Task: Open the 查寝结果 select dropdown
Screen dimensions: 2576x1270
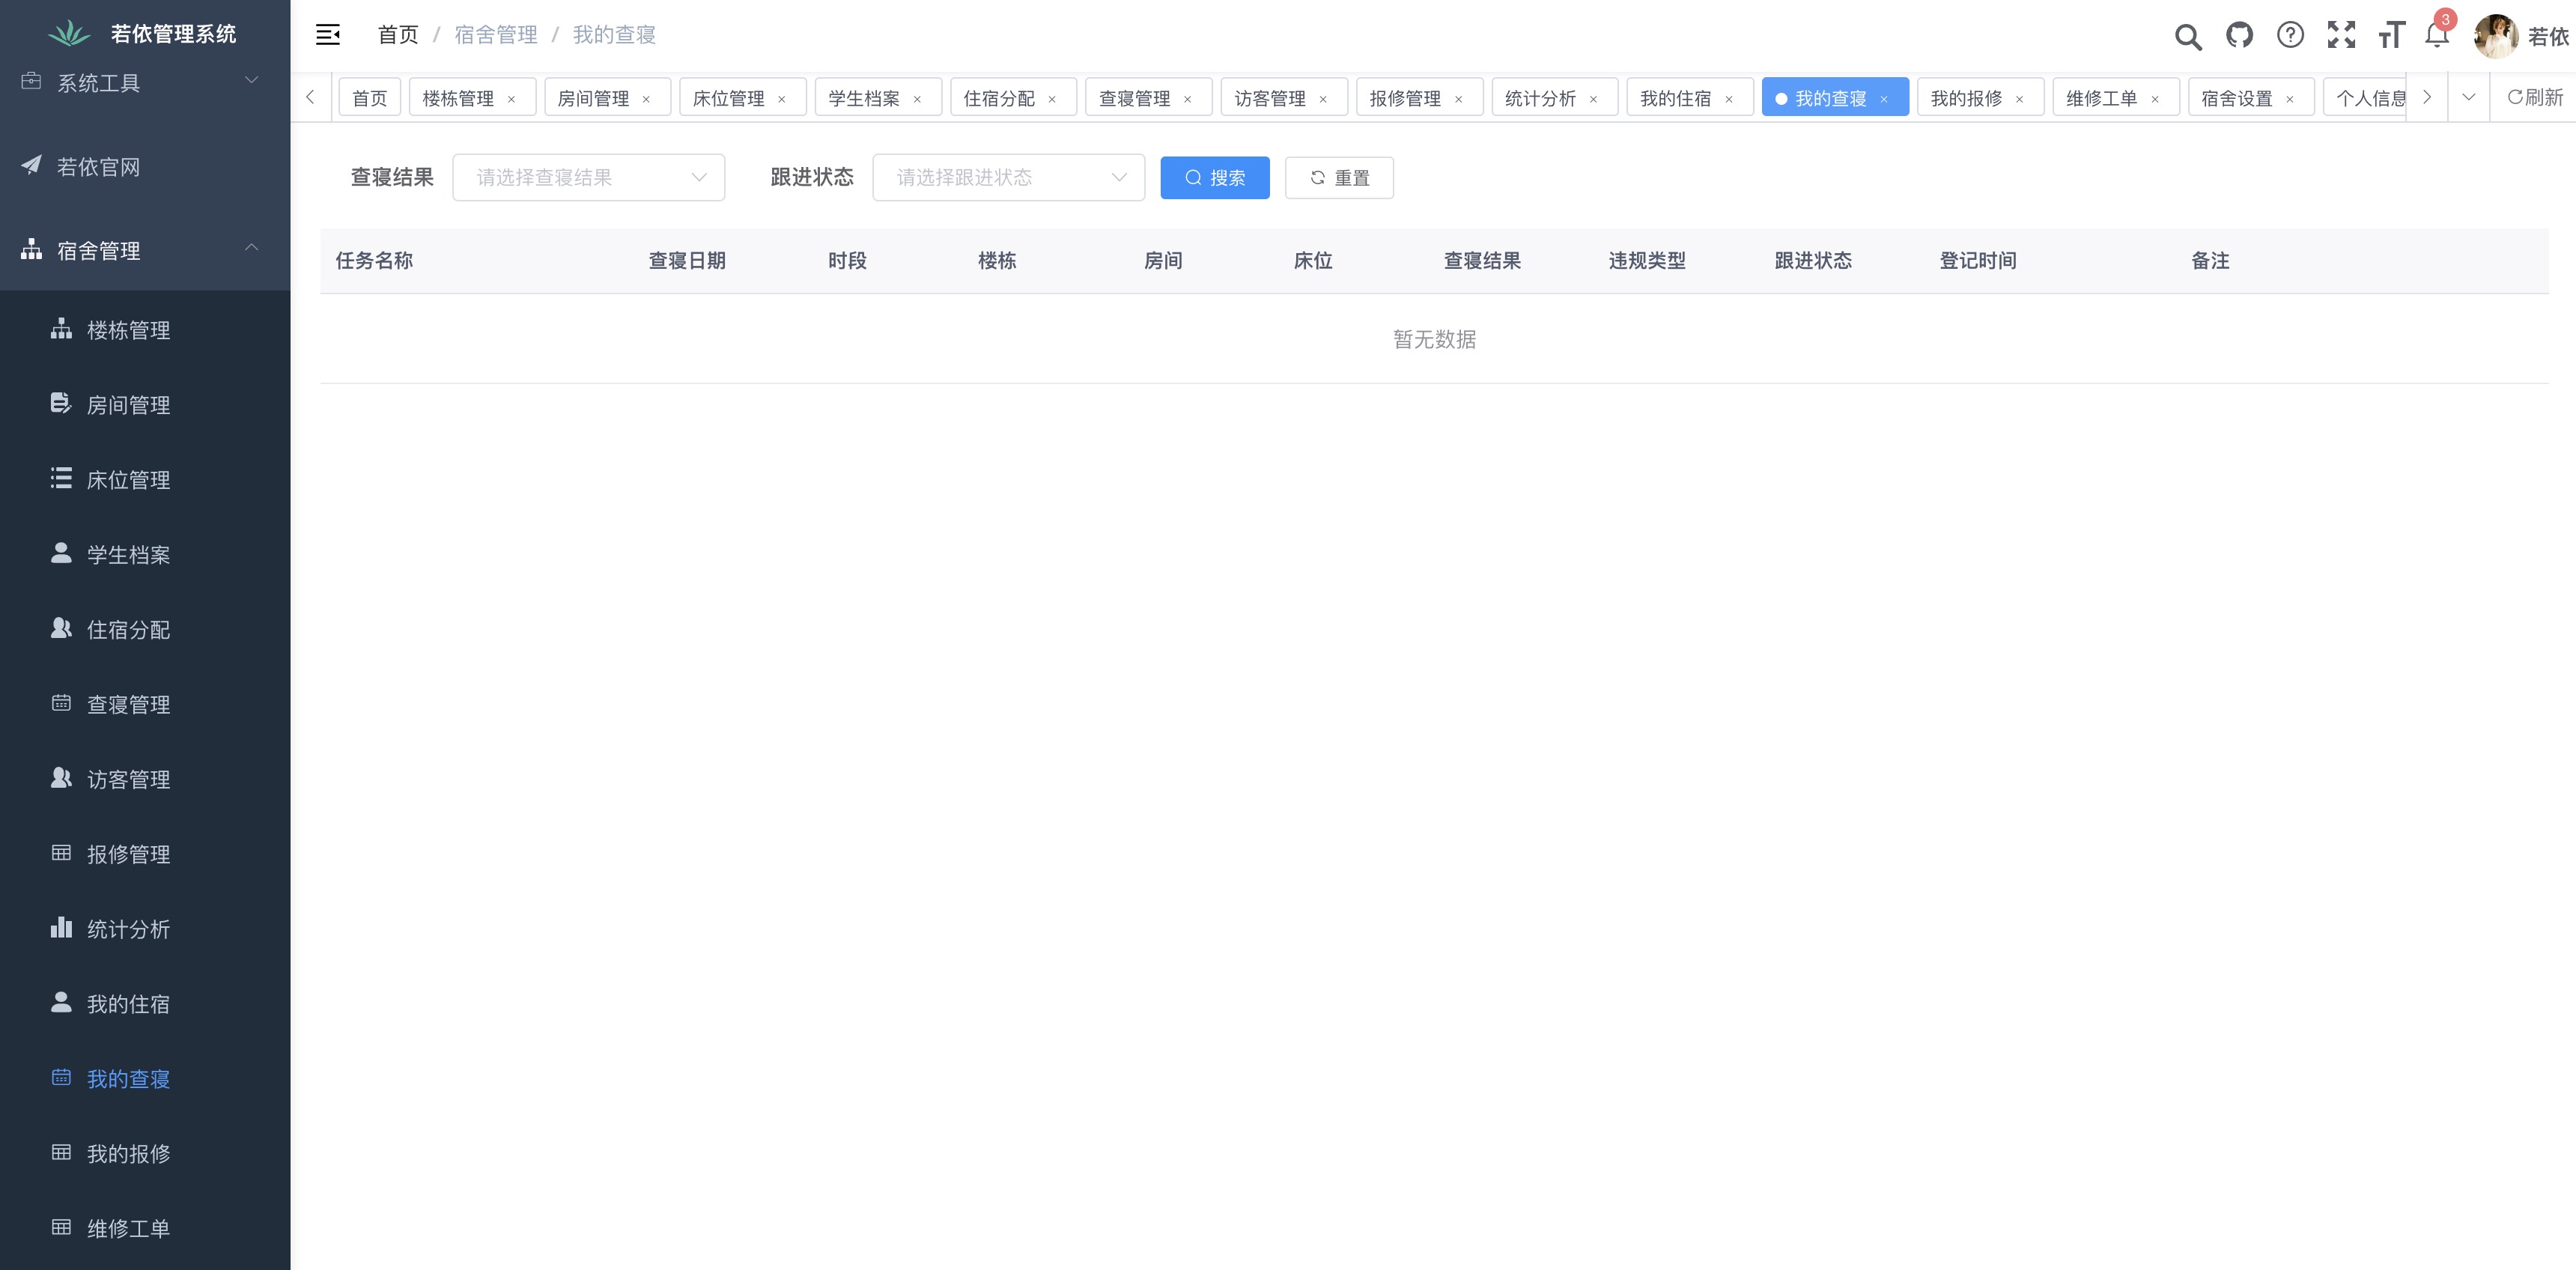Action: coord(589,177)
